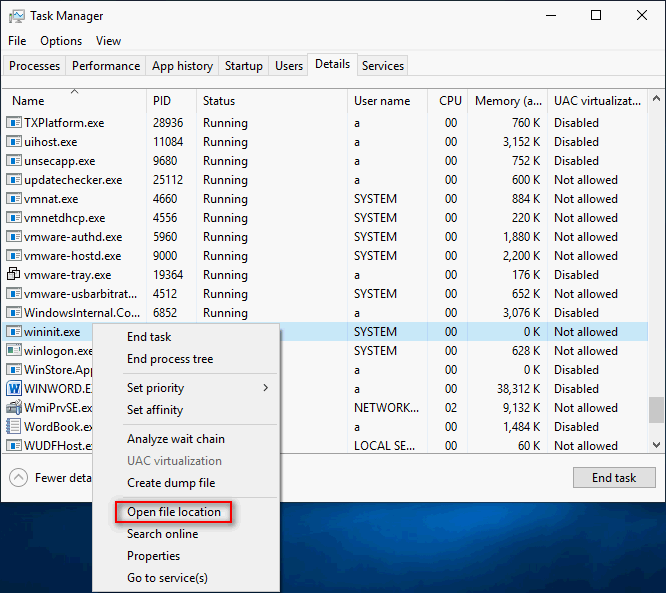Click the vmnat.exe process icon

(x=14, y=199)
